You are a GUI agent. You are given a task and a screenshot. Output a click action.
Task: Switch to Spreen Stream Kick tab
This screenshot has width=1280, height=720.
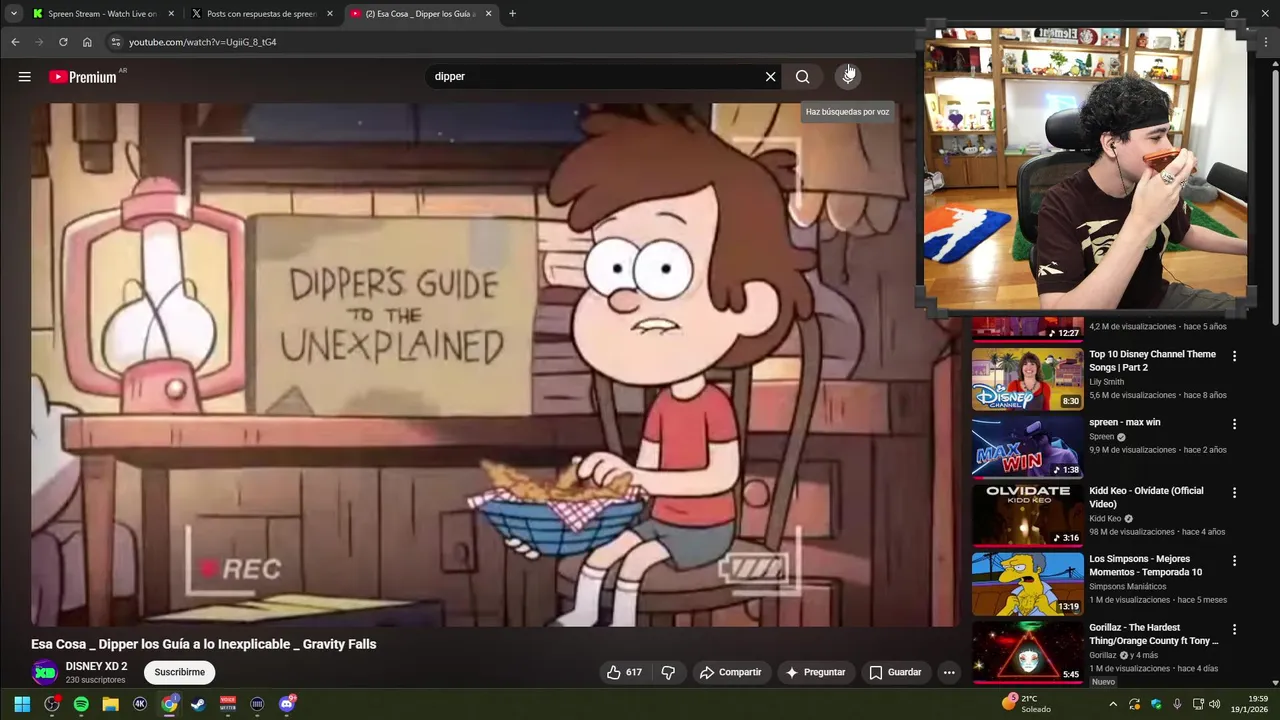(102, 14)
